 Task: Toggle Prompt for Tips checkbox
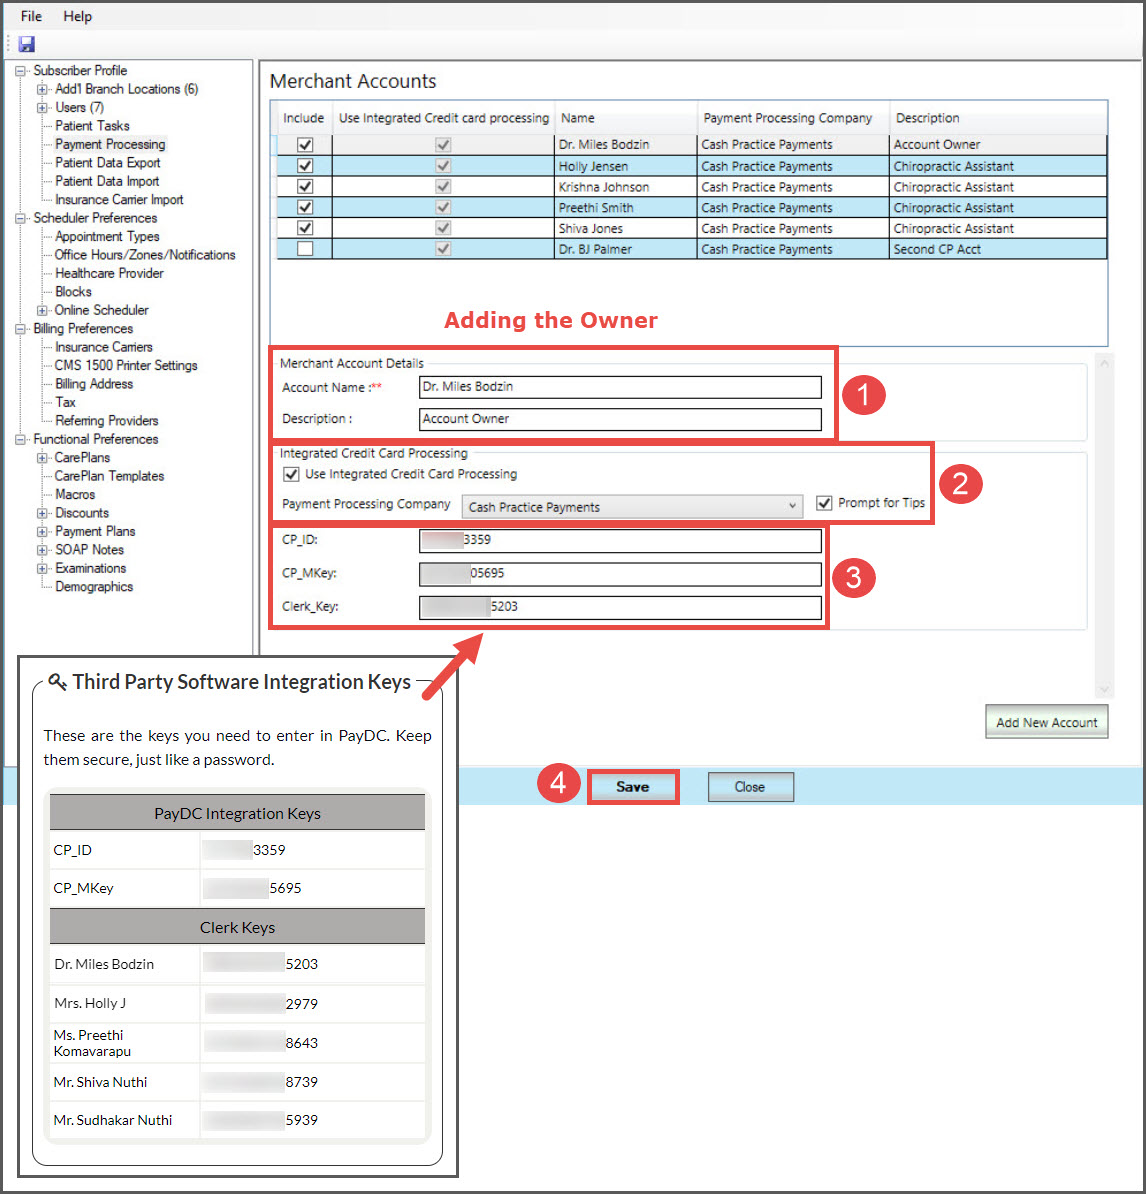point(824,503)
